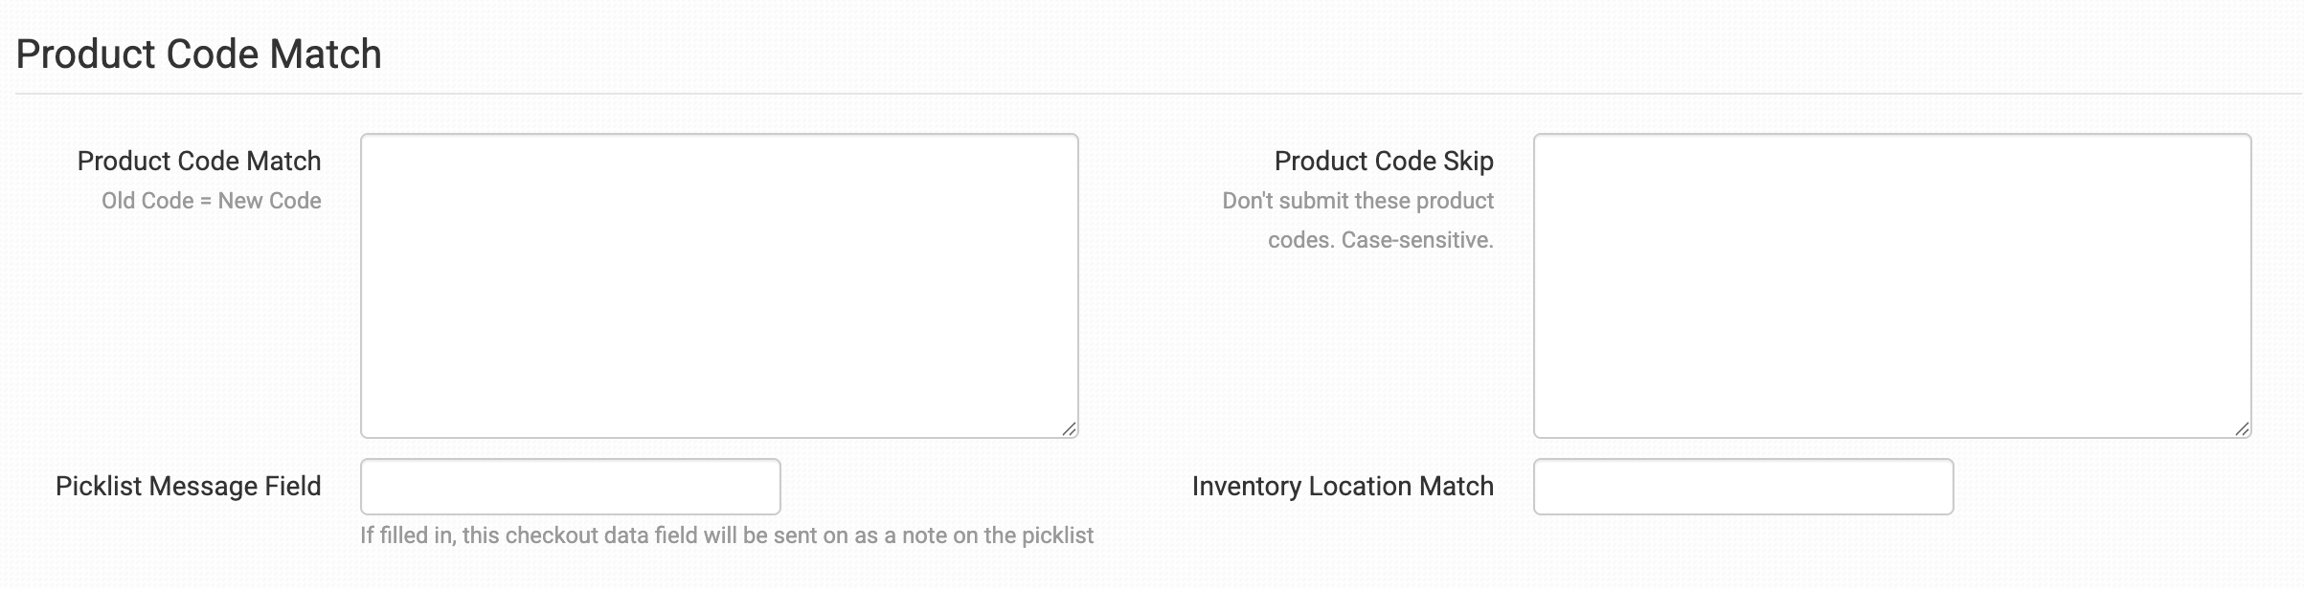Click the 'Don't submit these product codes' hint

[1358, 220]
